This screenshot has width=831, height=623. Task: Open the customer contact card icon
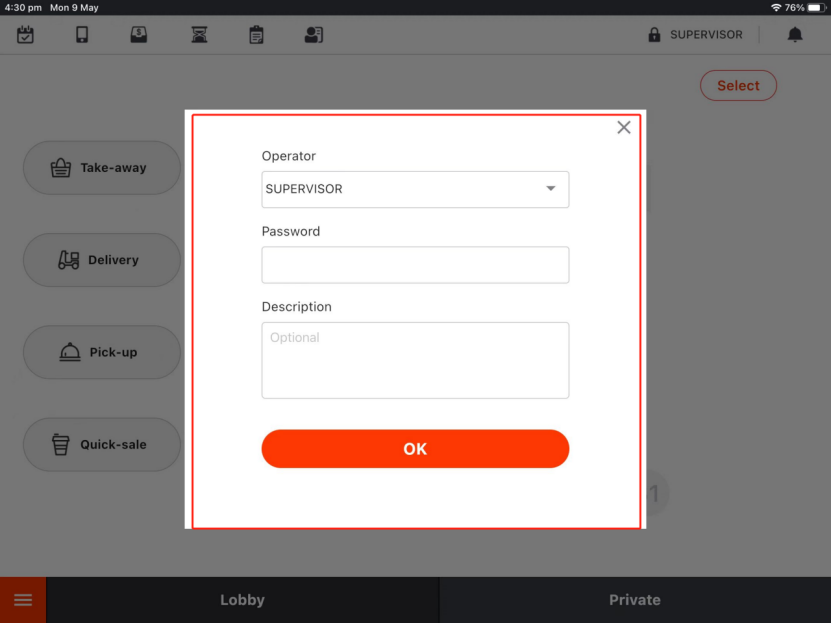point(314,35)
